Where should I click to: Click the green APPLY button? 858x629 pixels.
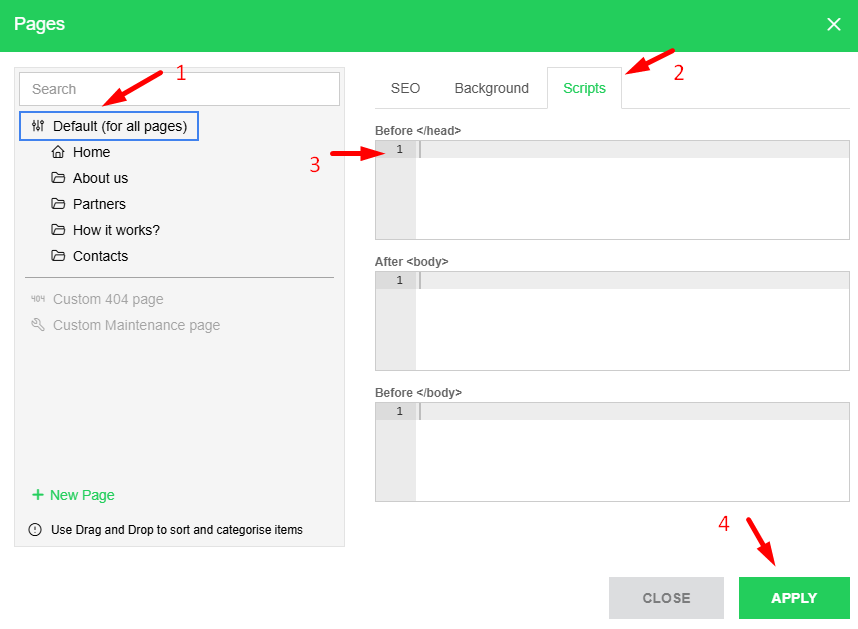[x=794, y=598]
